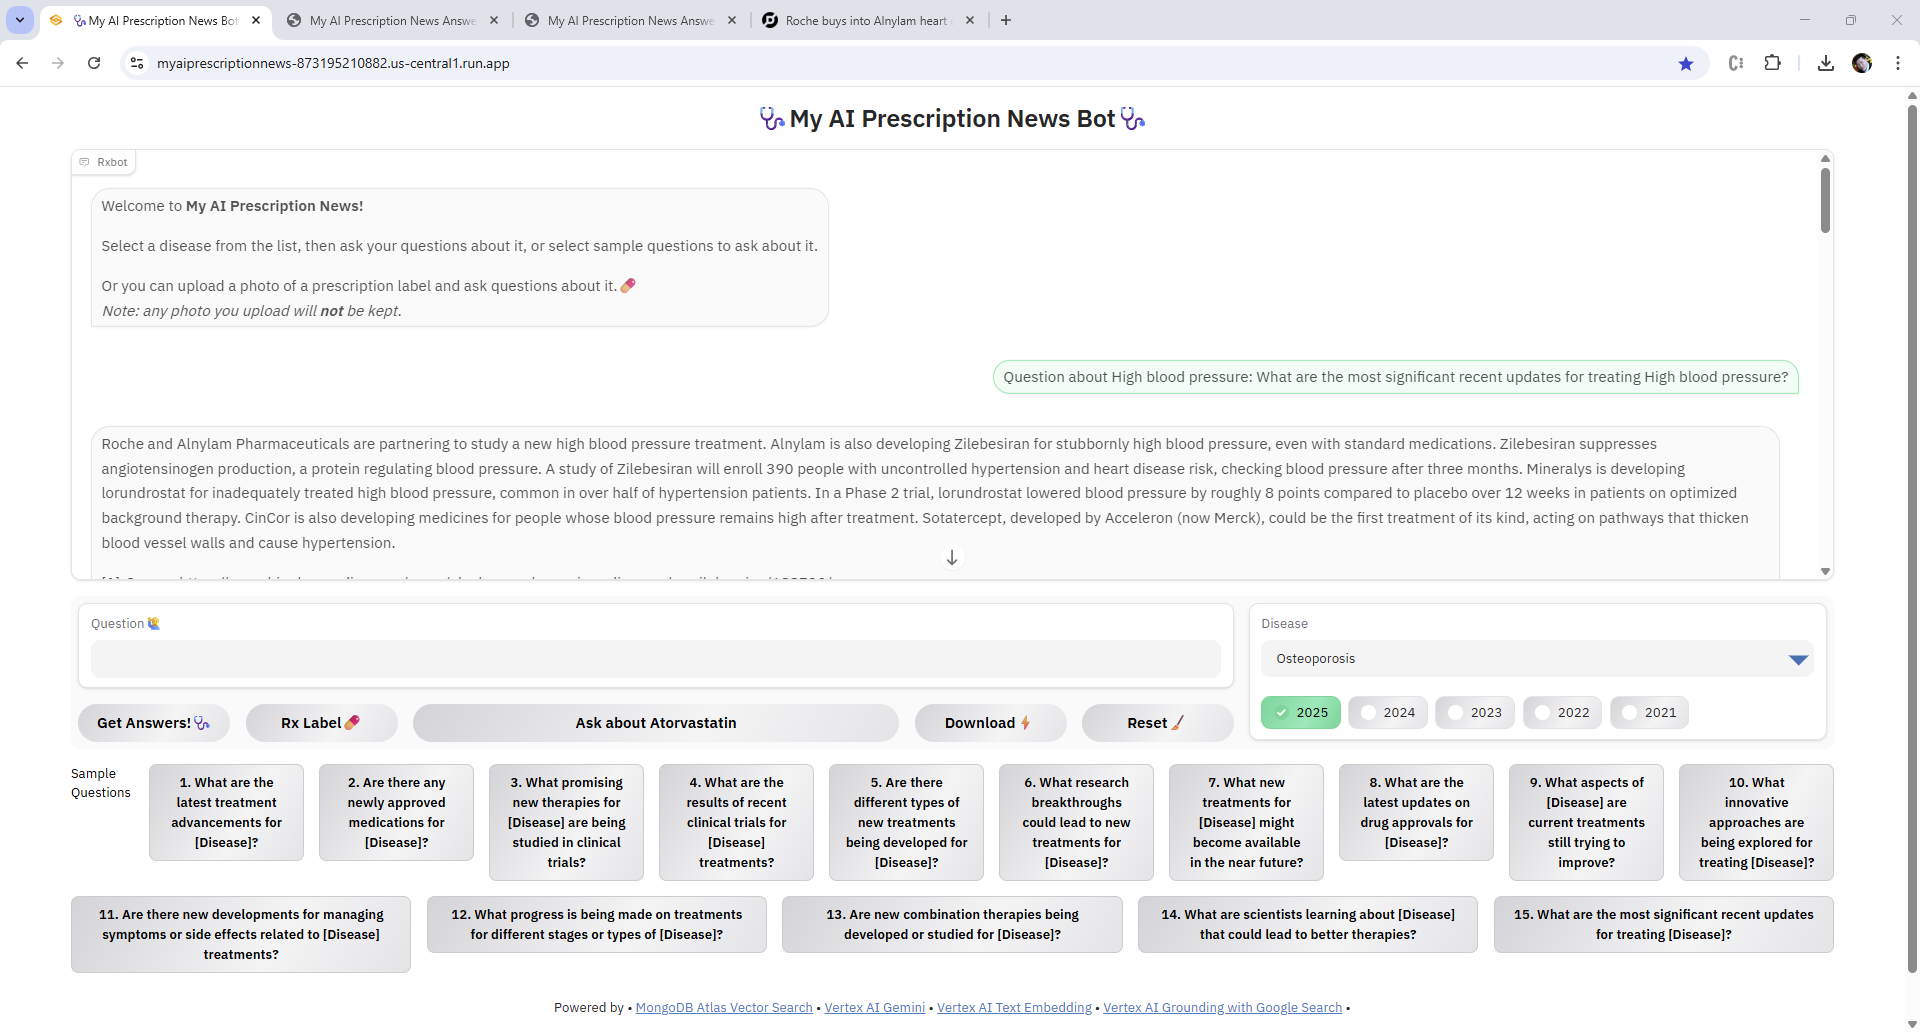Select sample question 4 about clinical trial results
Screen dimensions: 1920x1032
point(736,822)
